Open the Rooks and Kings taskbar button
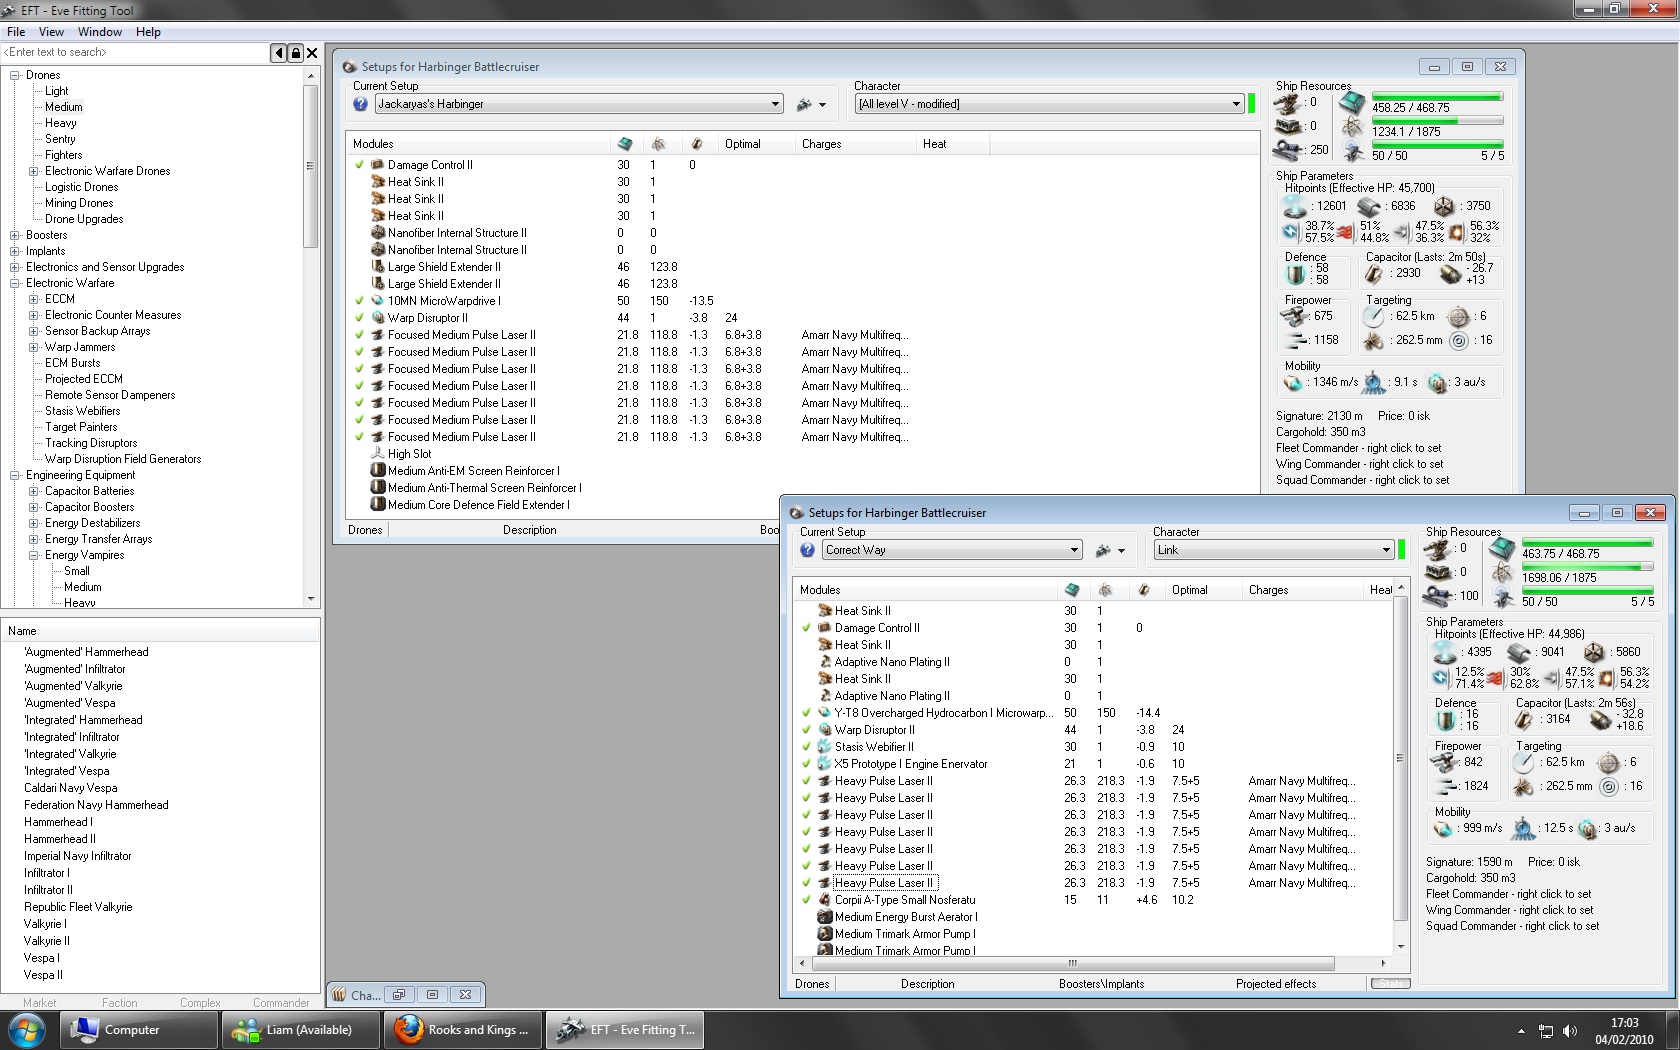This screenshot has height=1050, width=1680. [465, 1030]
